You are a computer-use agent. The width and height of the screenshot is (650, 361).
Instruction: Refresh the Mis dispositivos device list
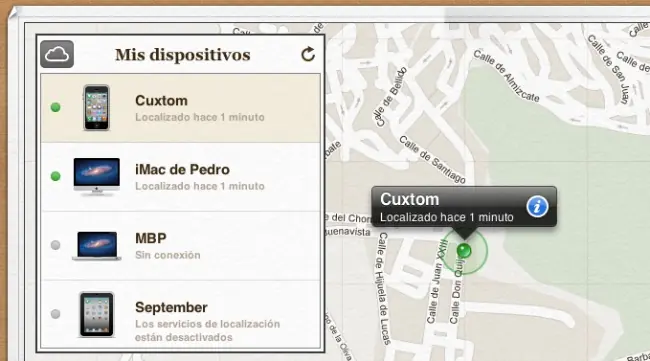click(x=308, y=54)
